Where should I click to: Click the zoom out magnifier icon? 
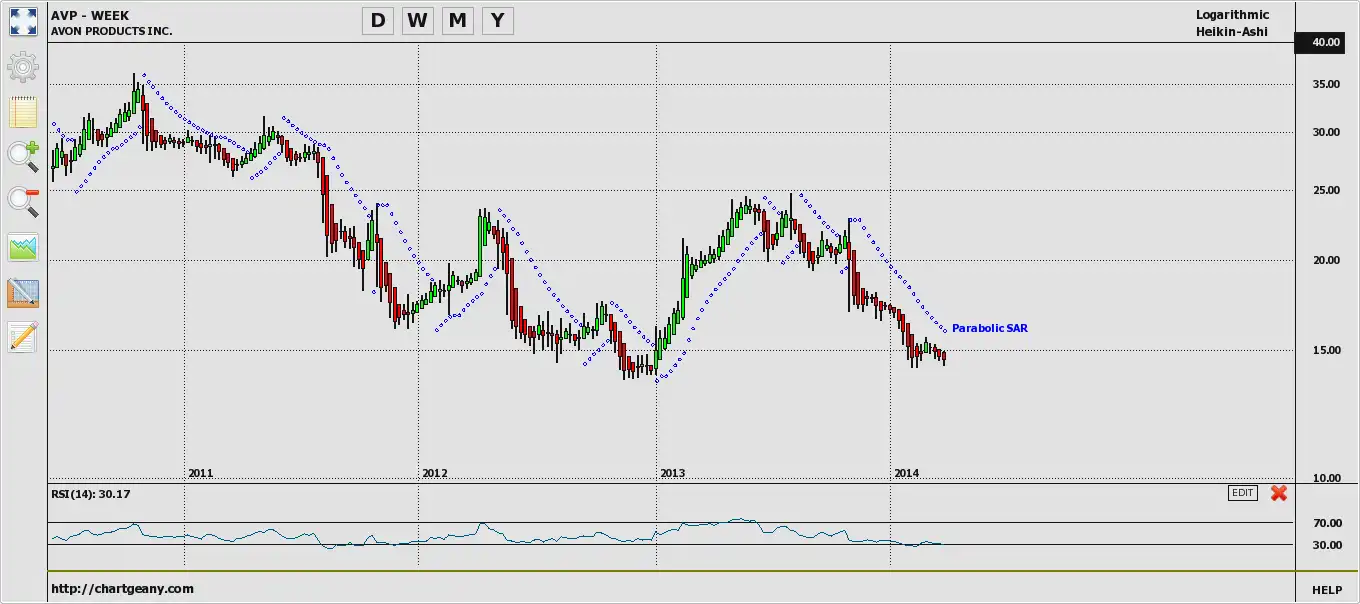[x=23, y=202]
